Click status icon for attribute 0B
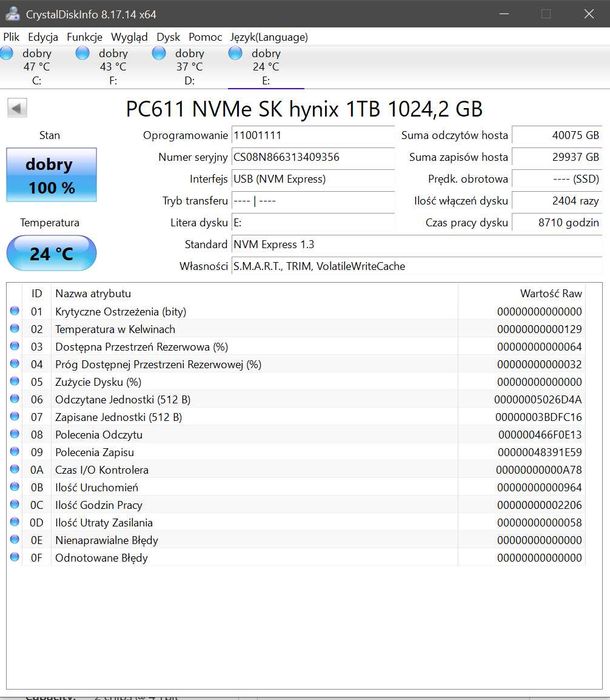The width and height of the screenshot is (610, 700). tap(15, 487)
